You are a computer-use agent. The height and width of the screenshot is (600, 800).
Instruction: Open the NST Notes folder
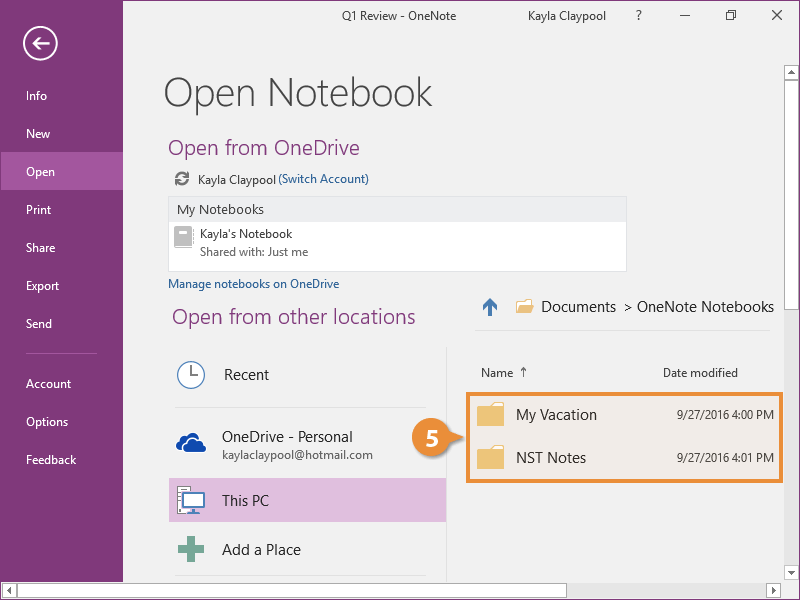coord(551,458)
